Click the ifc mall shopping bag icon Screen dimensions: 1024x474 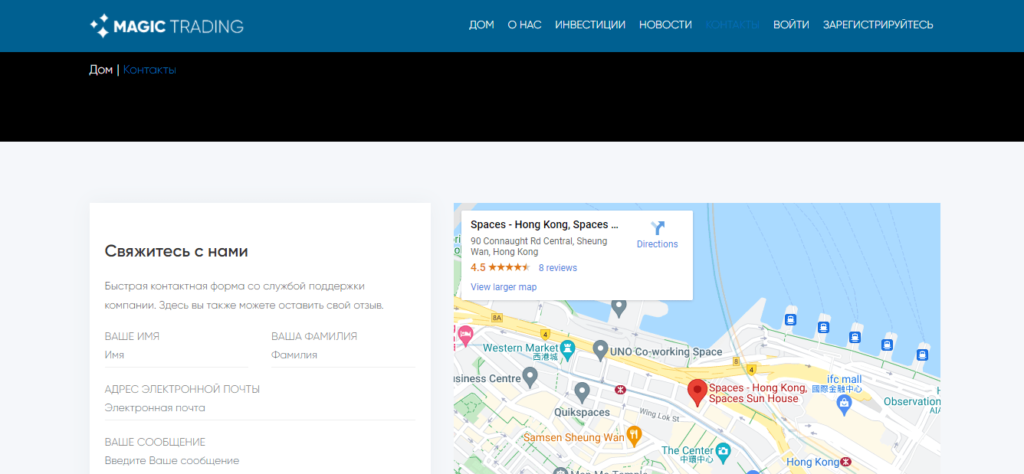pos(844,405)
